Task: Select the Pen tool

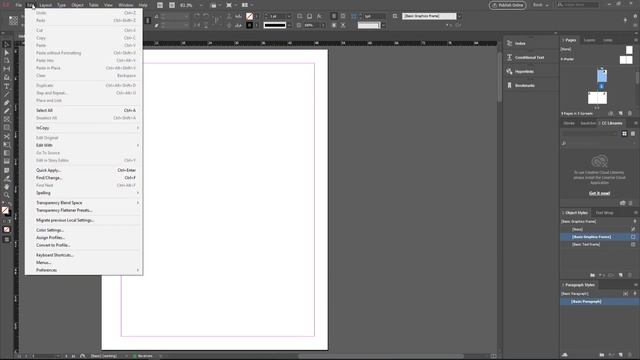Action: pyautogui.click(x=7, y=103)
